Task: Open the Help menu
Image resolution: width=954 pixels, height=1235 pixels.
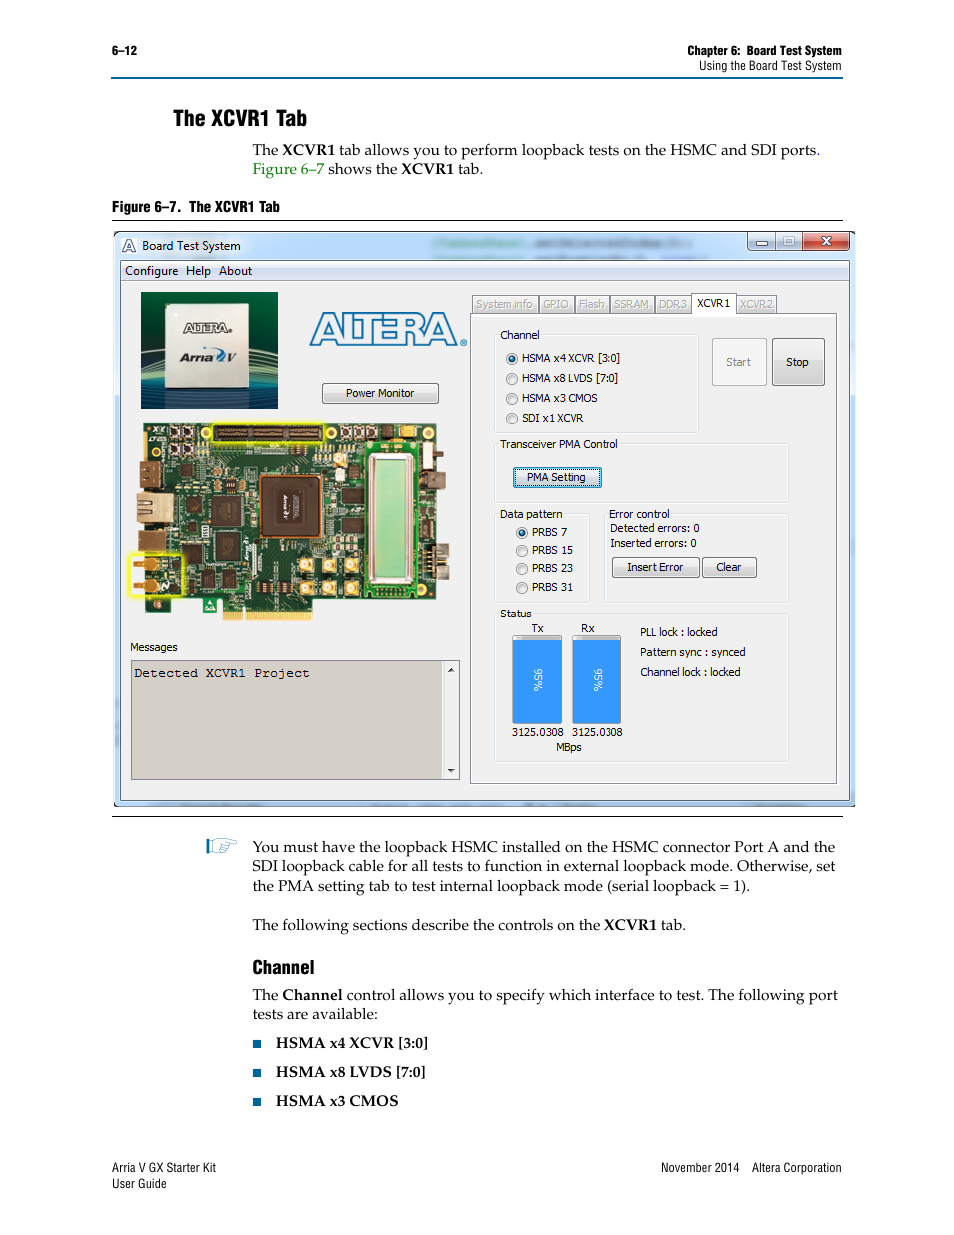Action: point(198,271)
